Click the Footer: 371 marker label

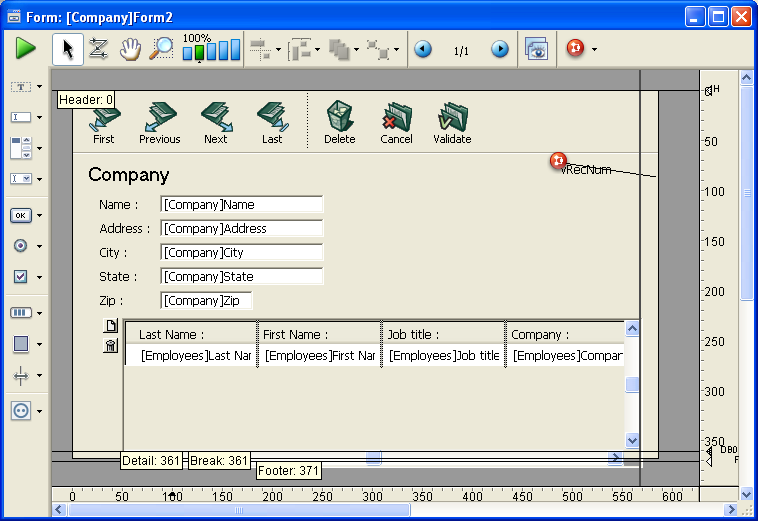click(288, 470)
